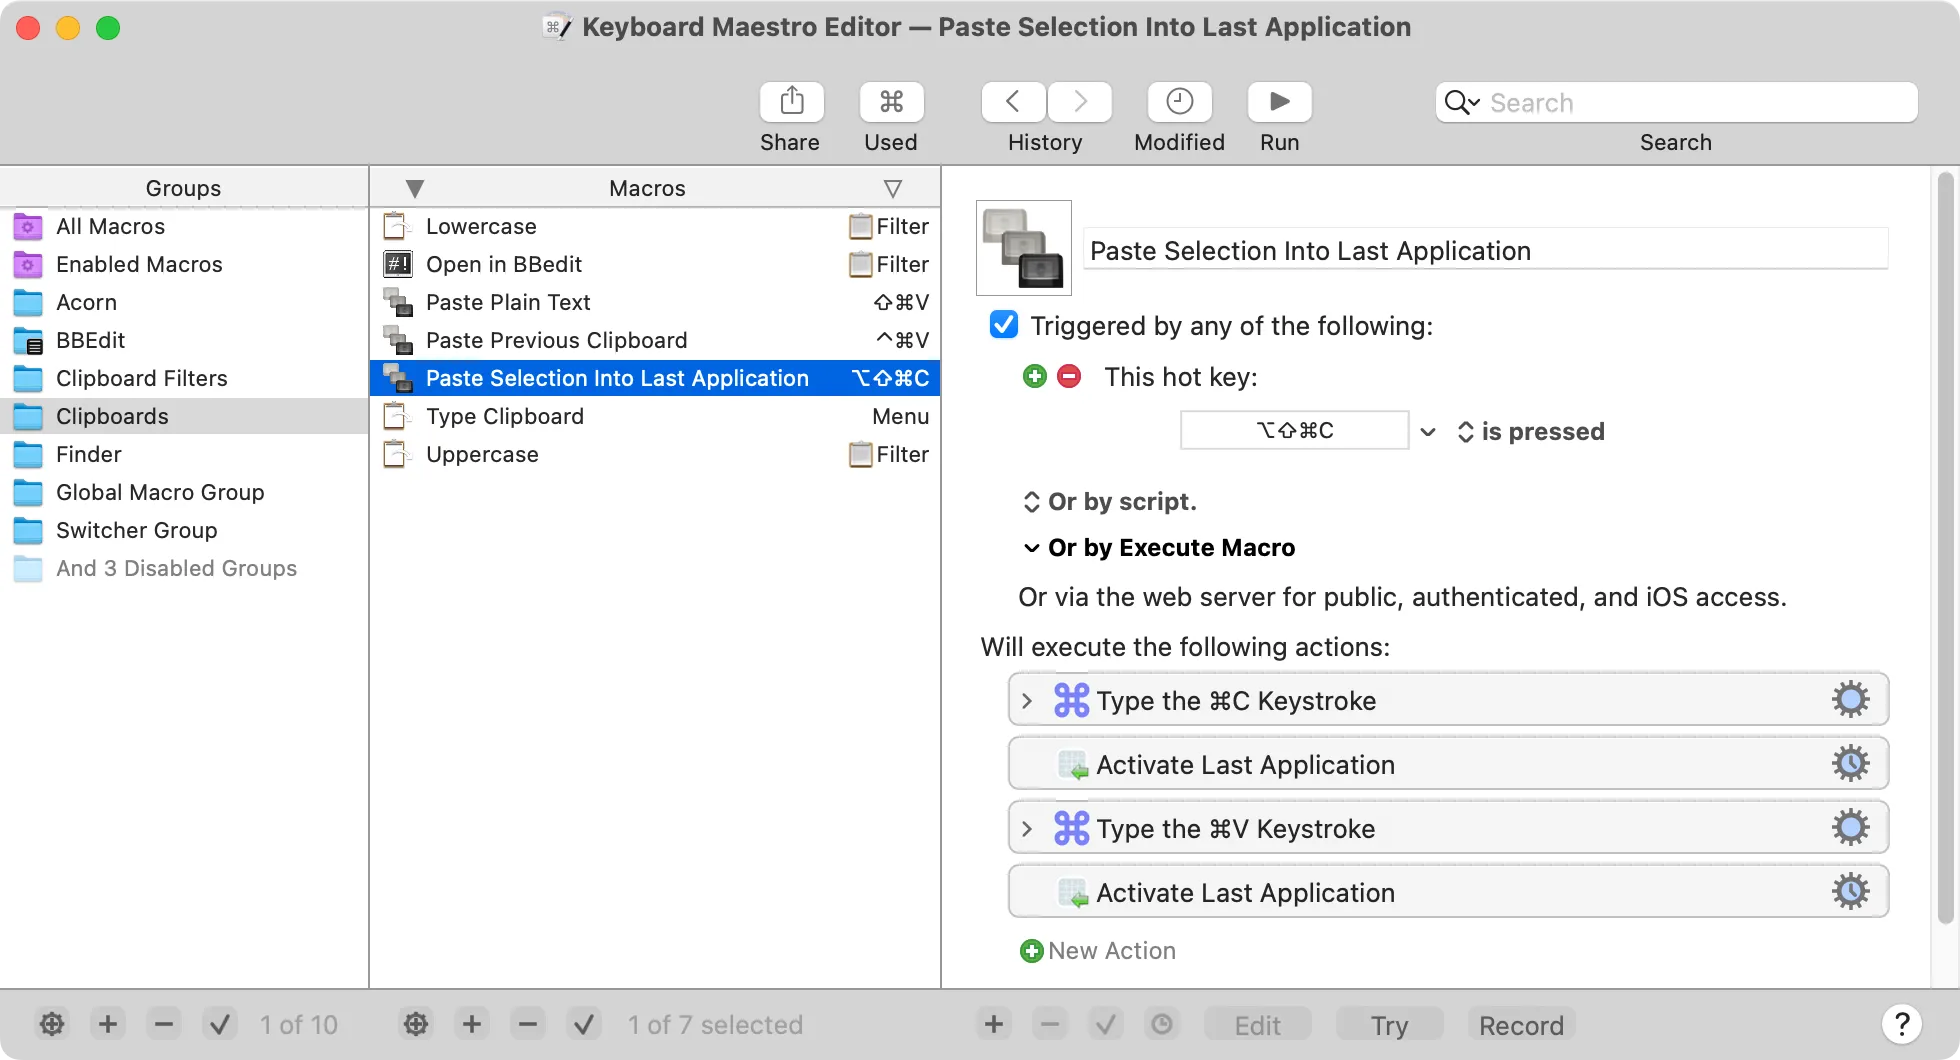Add a trigger with the green plus icon
This screenshot has height=1060, width=1960.
pos(1035,377)
